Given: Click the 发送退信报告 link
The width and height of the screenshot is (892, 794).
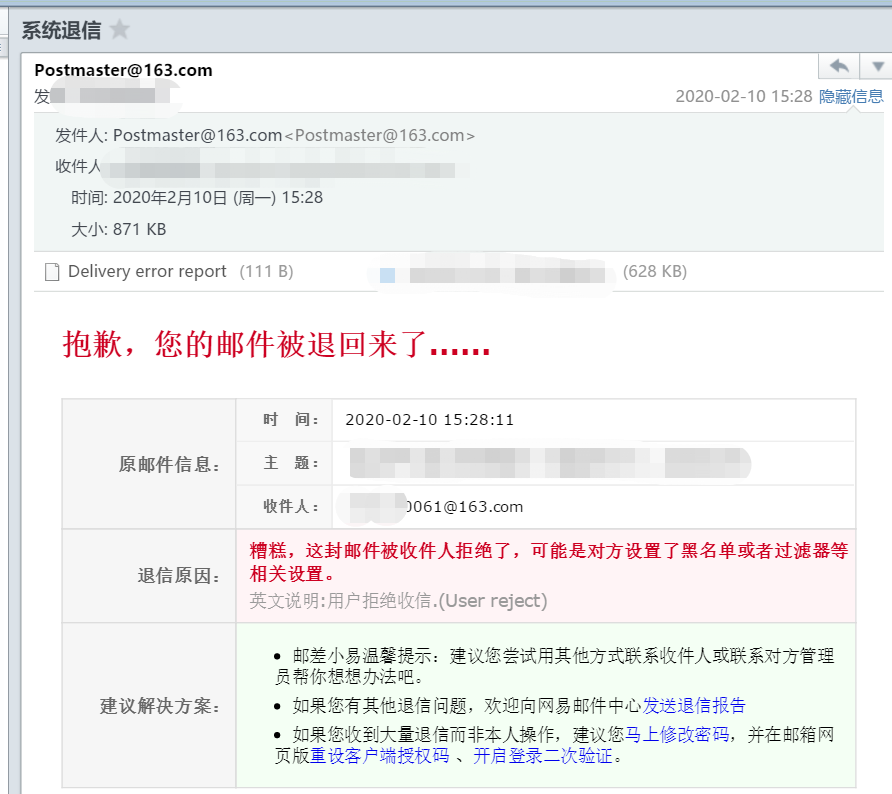Looking at the screenshot, I should pos(693,705).
